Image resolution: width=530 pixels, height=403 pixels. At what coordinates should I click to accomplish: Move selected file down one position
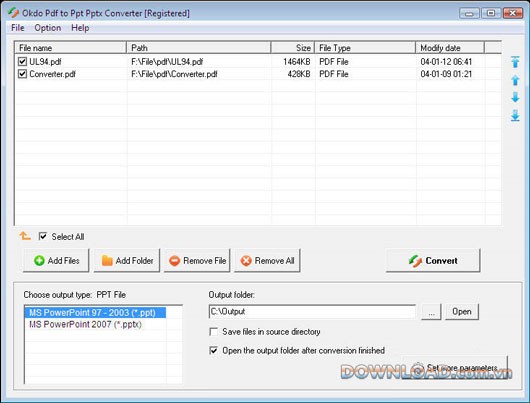tap(515, 97)
